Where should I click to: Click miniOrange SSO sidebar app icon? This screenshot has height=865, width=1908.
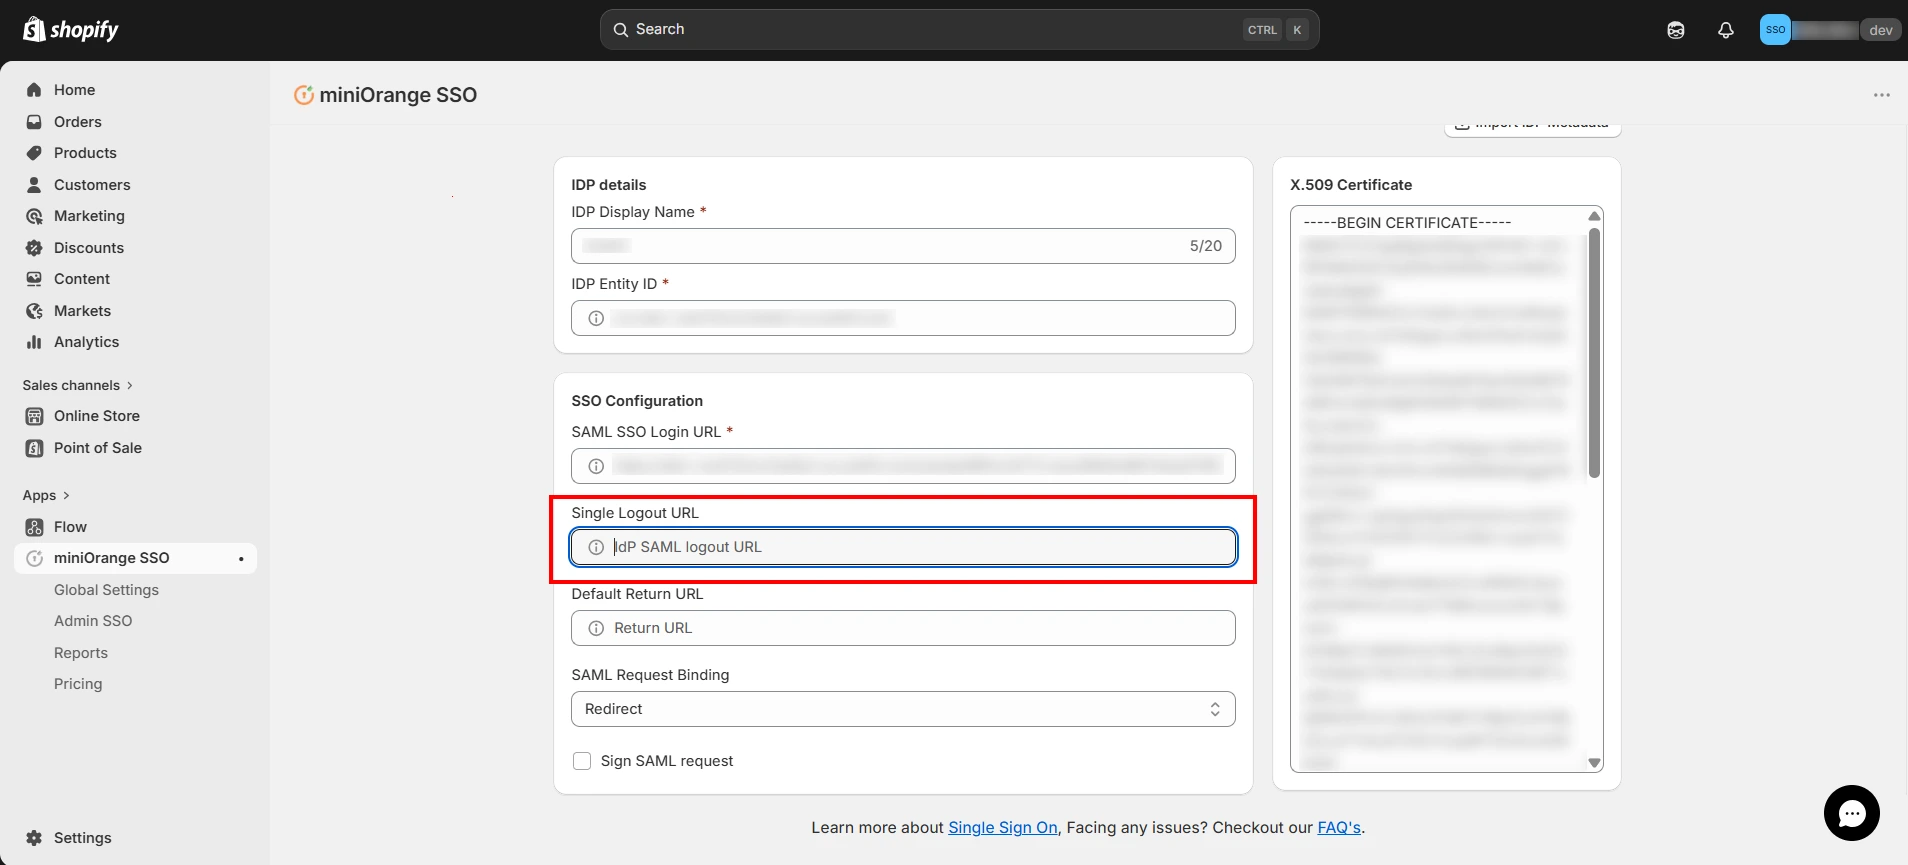point(34,558)
